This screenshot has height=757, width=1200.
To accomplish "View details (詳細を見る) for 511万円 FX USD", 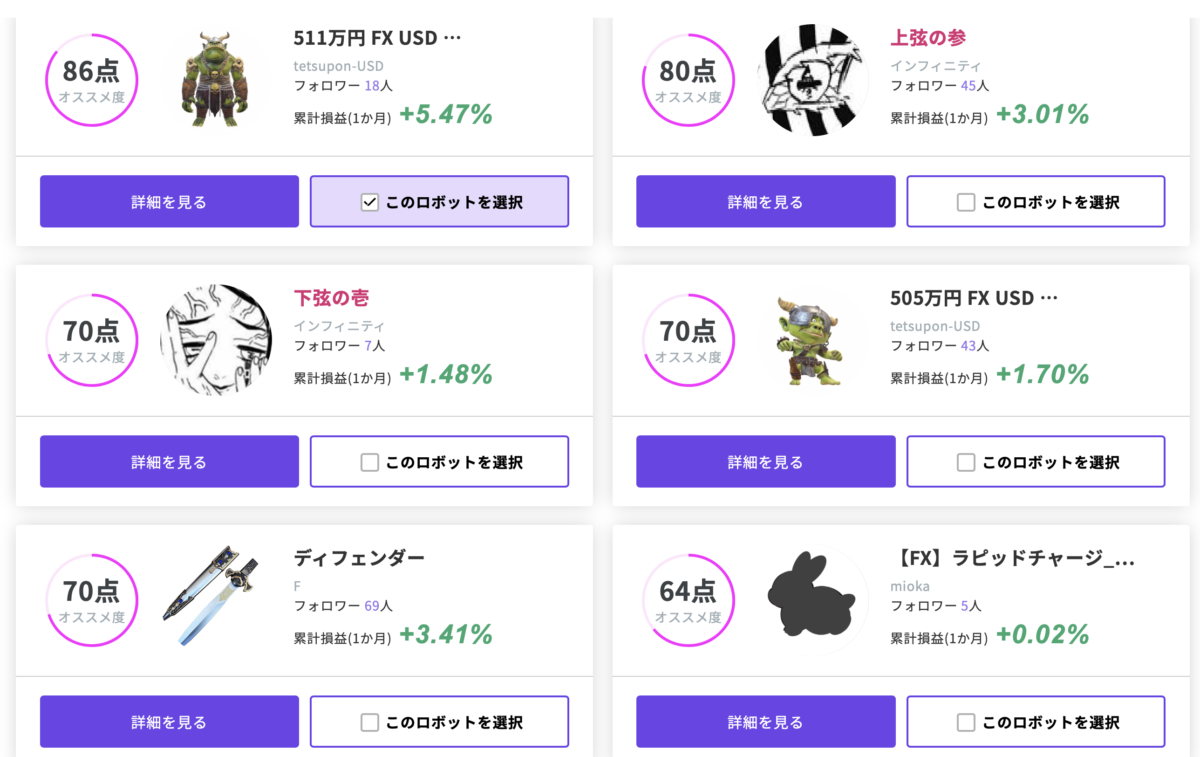I will 169,202.
